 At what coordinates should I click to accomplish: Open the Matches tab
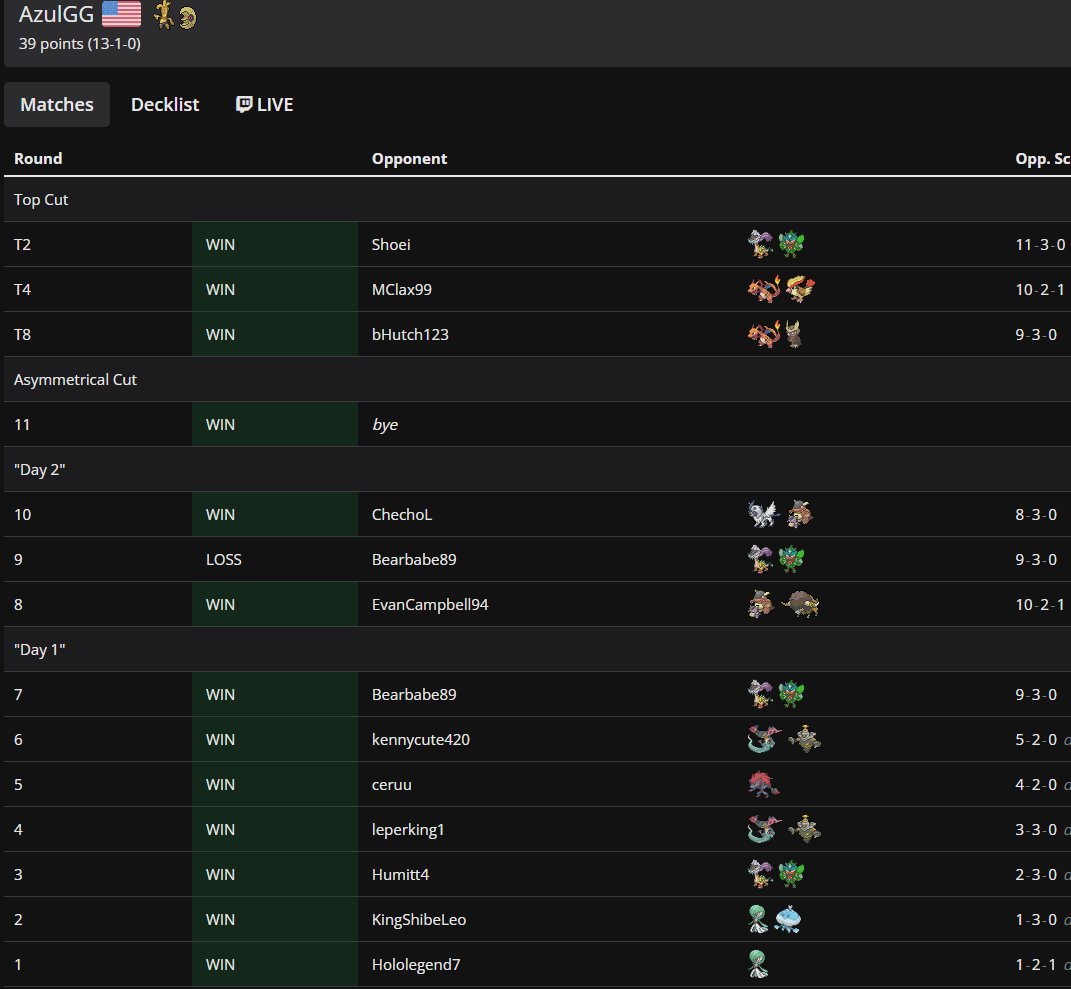56,104
